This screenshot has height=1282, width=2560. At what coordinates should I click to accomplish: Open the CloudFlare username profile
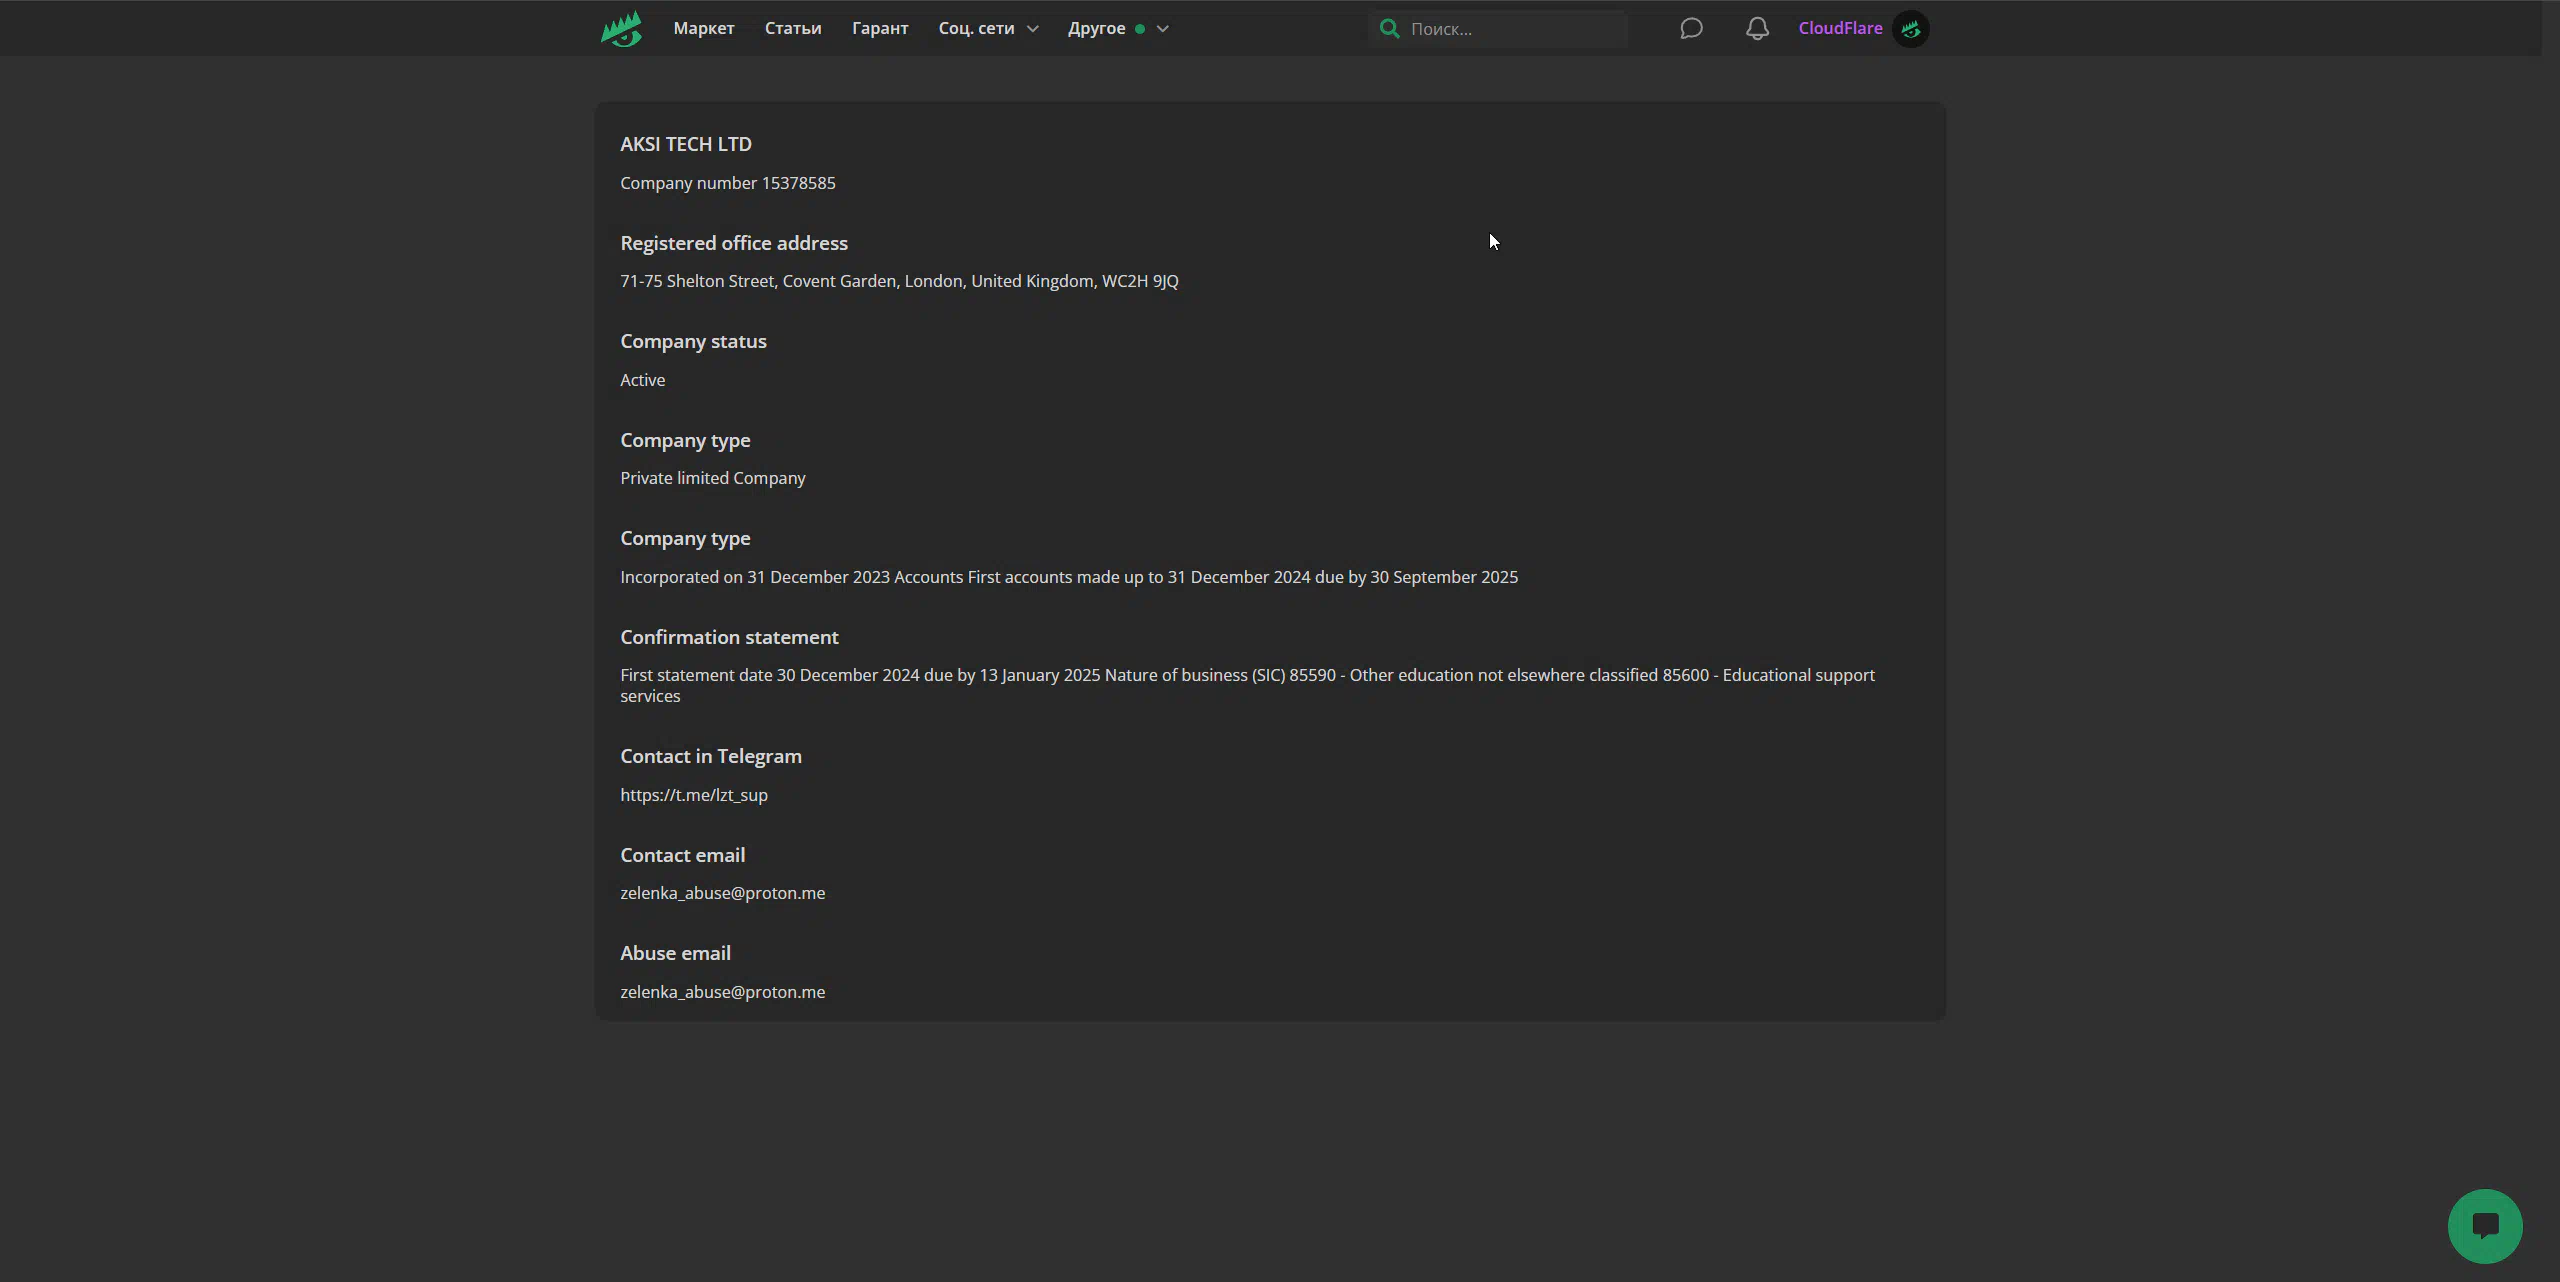[1840, 28]
